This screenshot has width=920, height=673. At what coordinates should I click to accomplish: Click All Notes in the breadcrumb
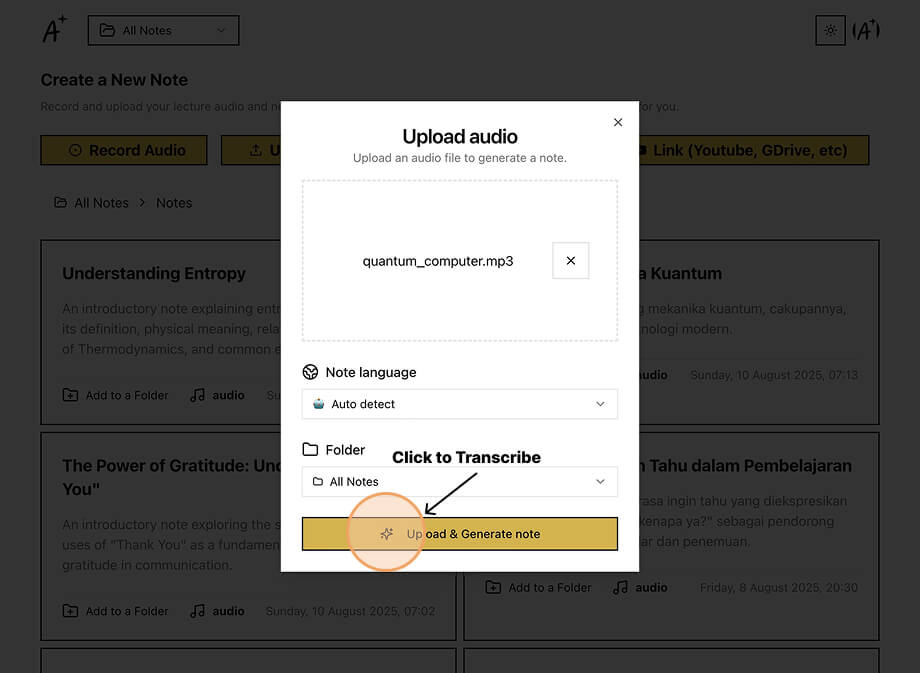pos(101,203)
